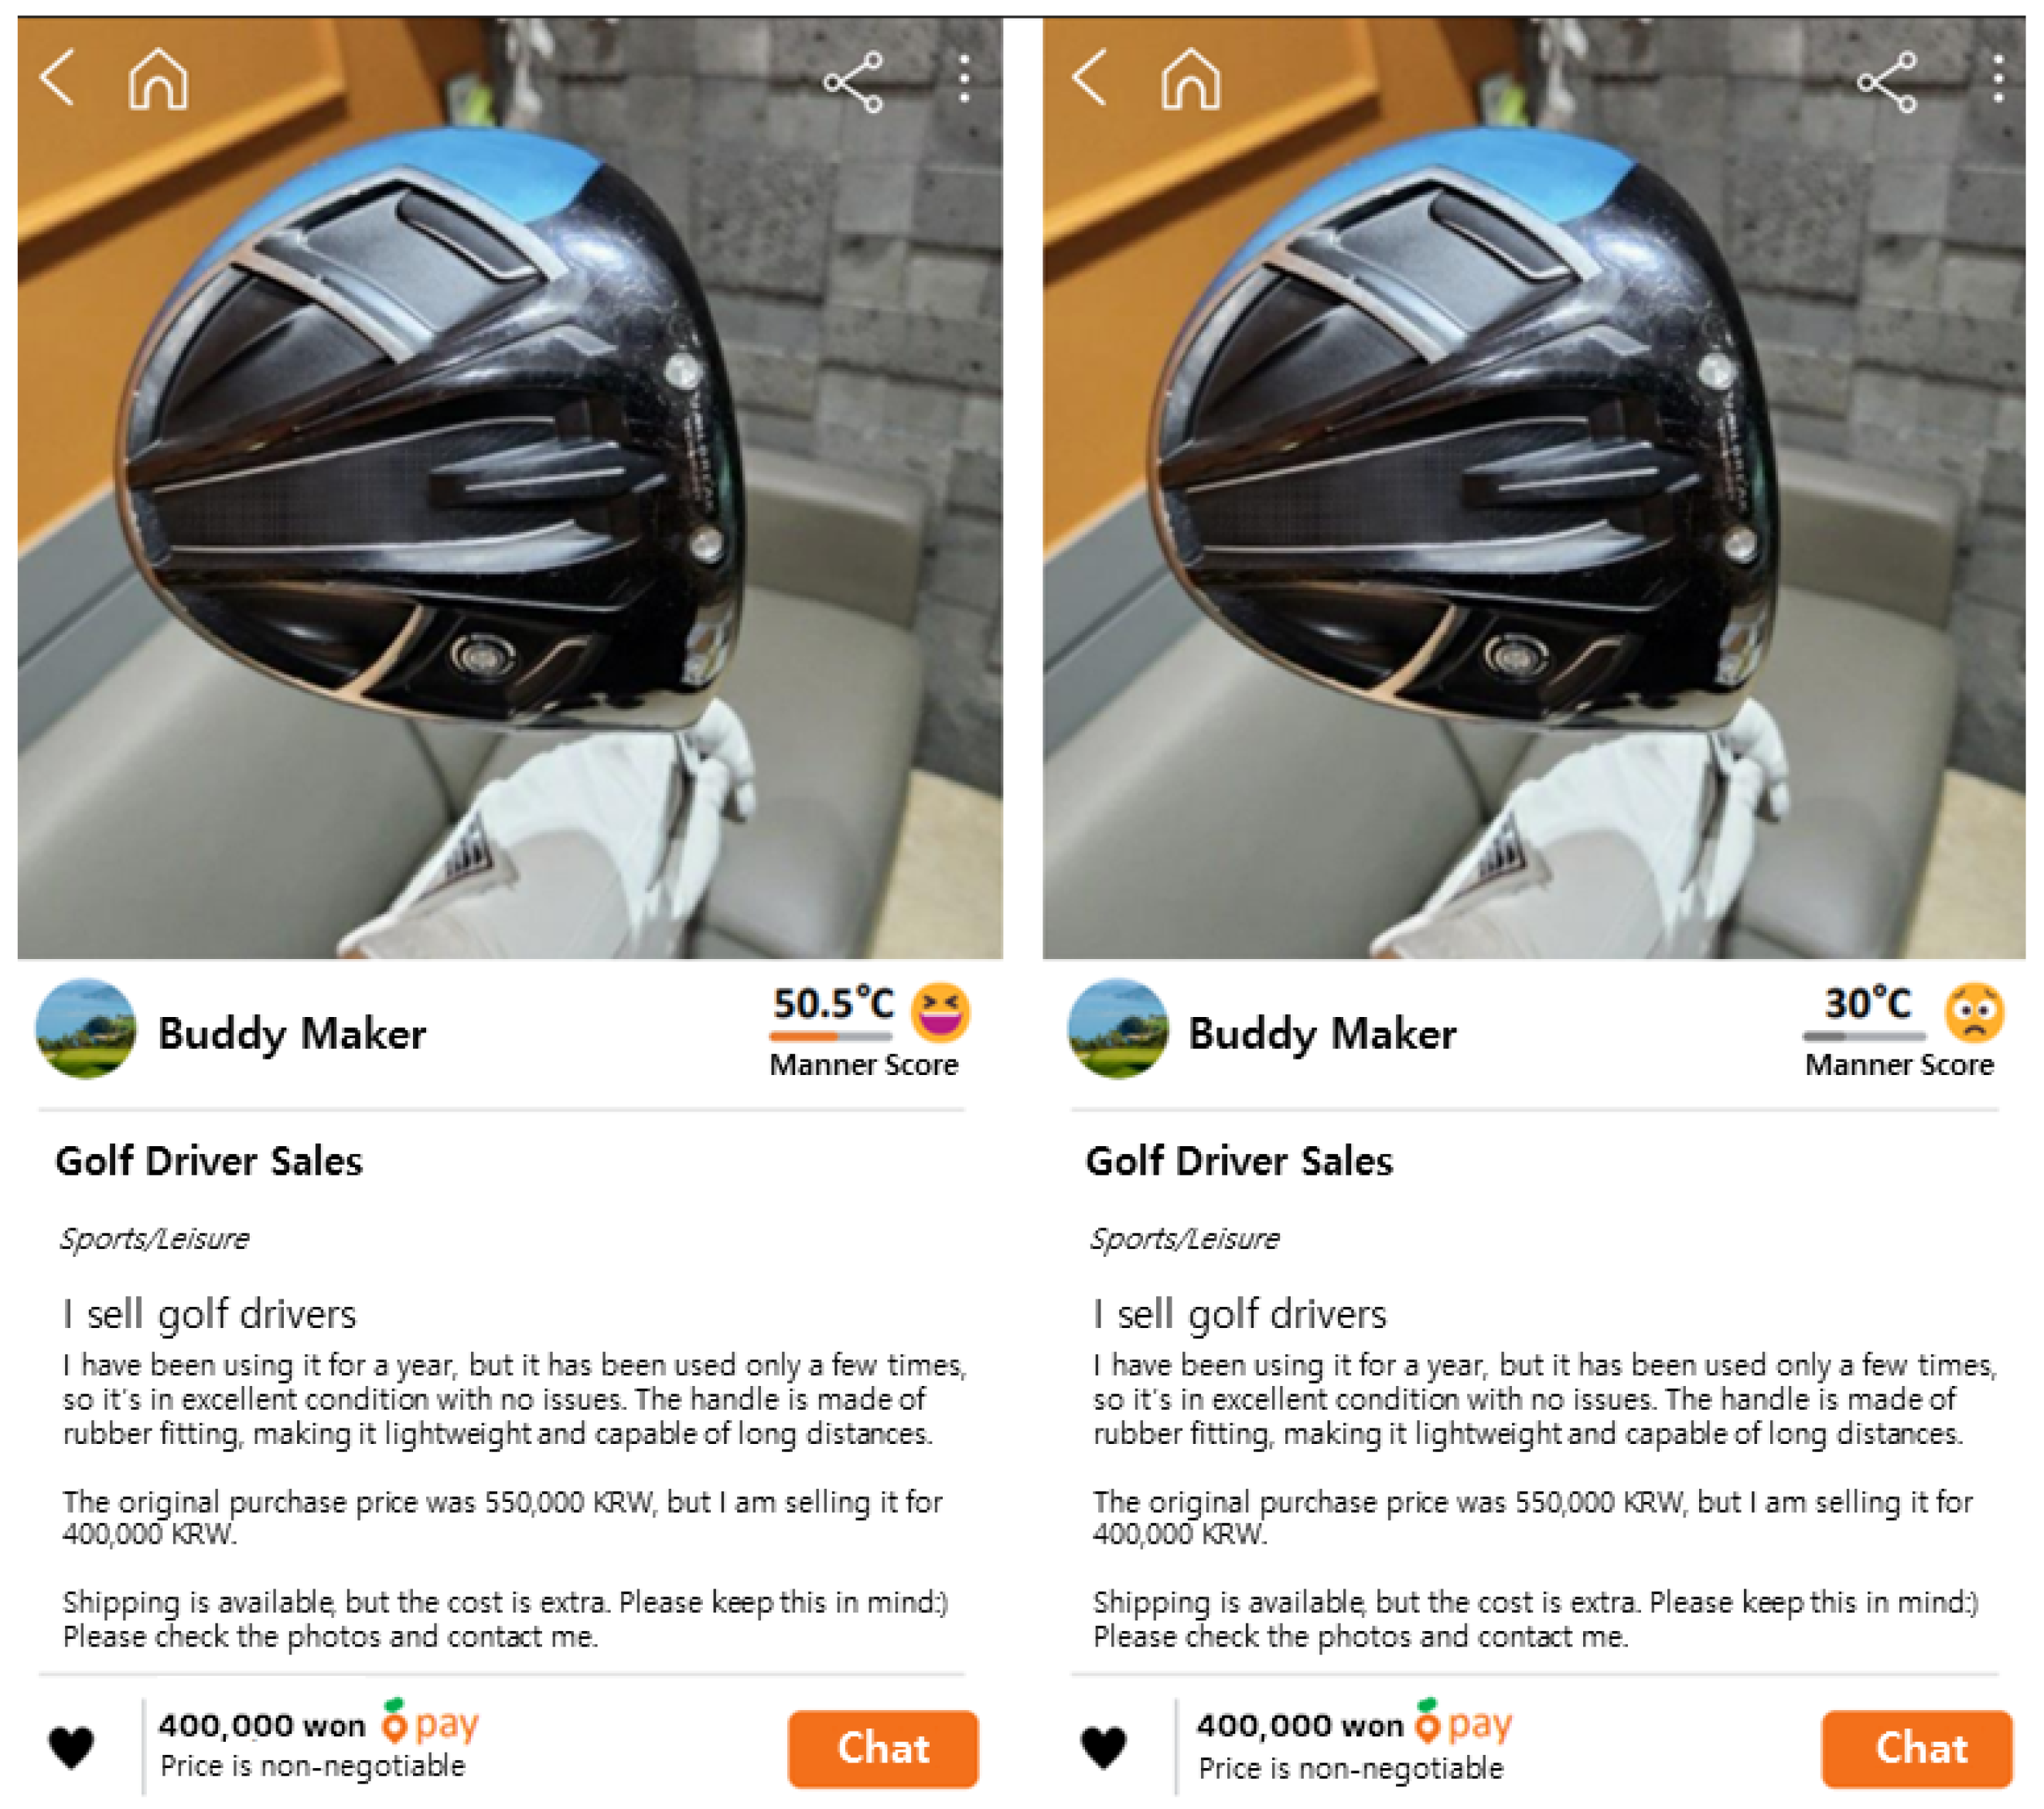Viewport: 2044px width, 1809px height.
Task: Open the golf driver photo in the right listing
Action: pyautogui.click(x=1534, y=488)
